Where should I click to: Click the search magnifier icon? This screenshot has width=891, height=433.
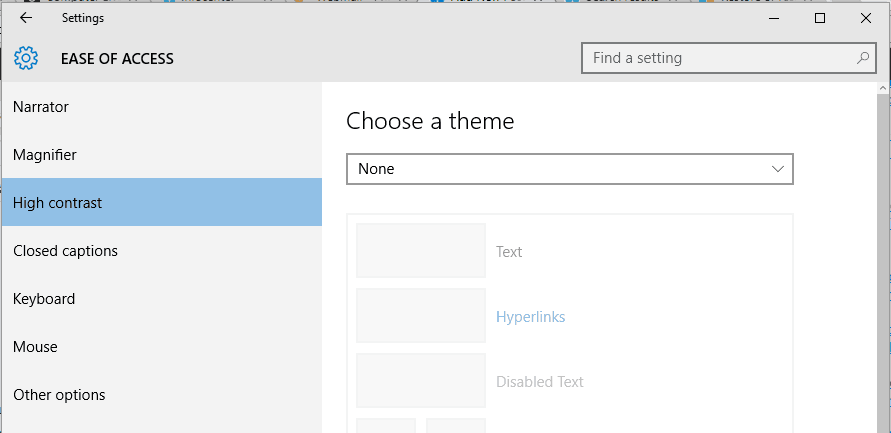click(x=863, y=58)
